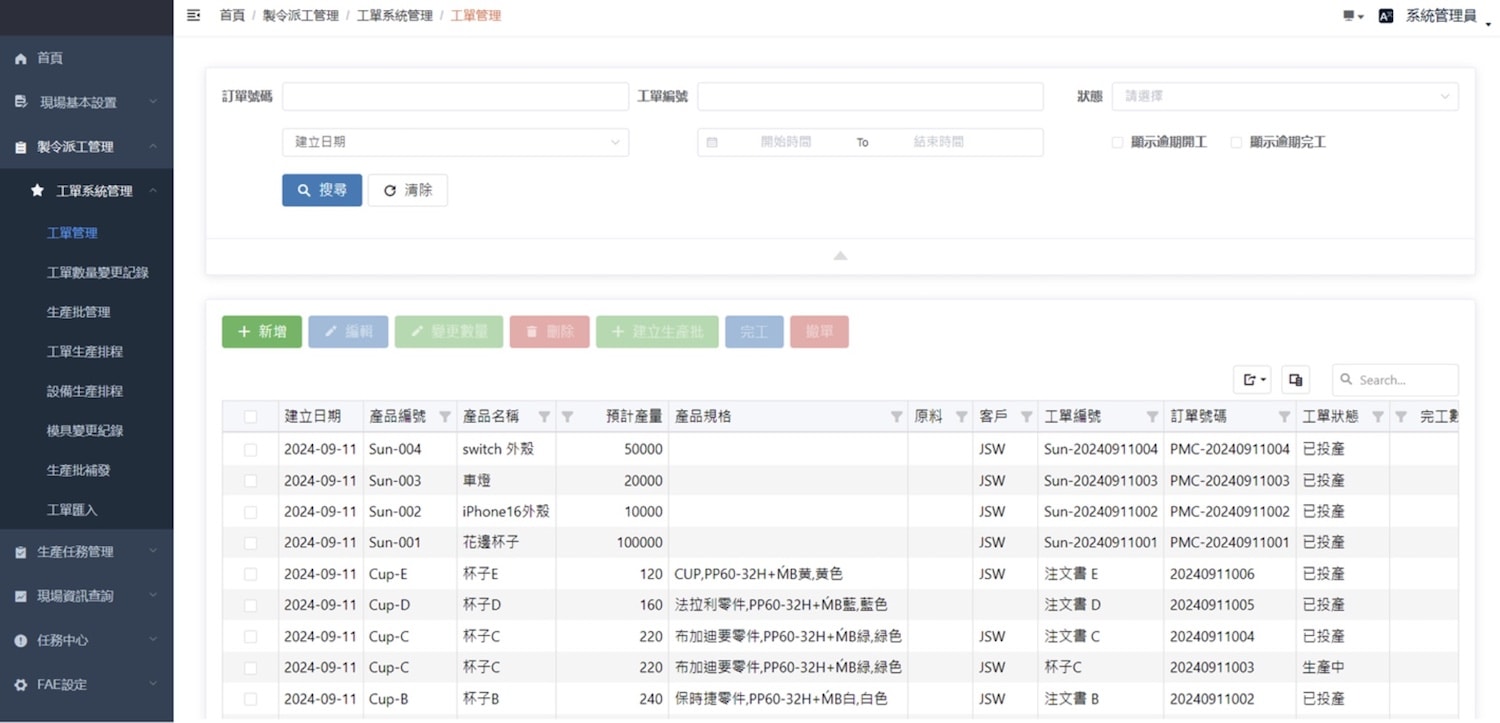Click the column toggle icon beside Search
This screenshot has height=723, width=1500.
point(1295,380)
